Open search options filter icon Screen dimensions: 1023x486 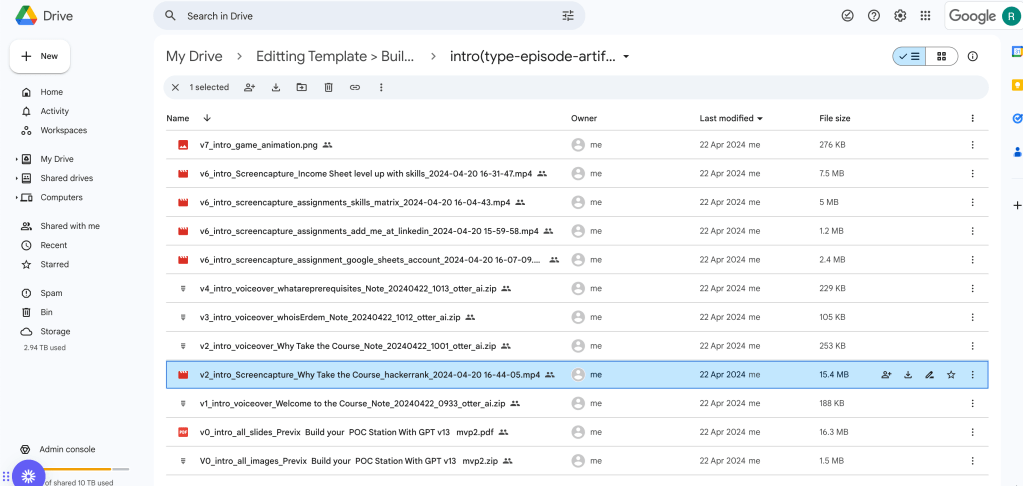[x=568, y=16]
